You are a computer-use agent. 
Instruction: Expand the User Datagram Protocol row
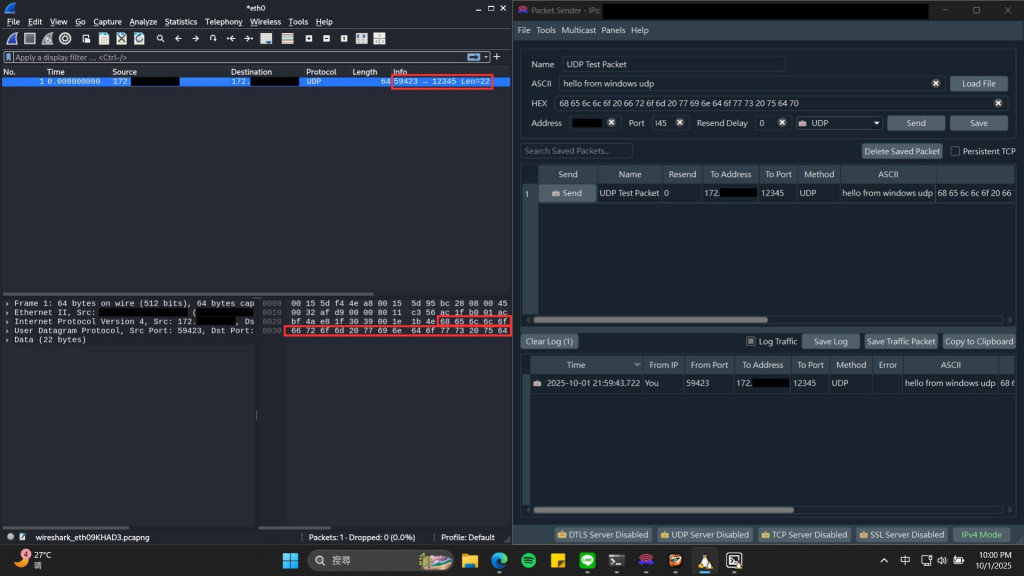click(7, 331)
